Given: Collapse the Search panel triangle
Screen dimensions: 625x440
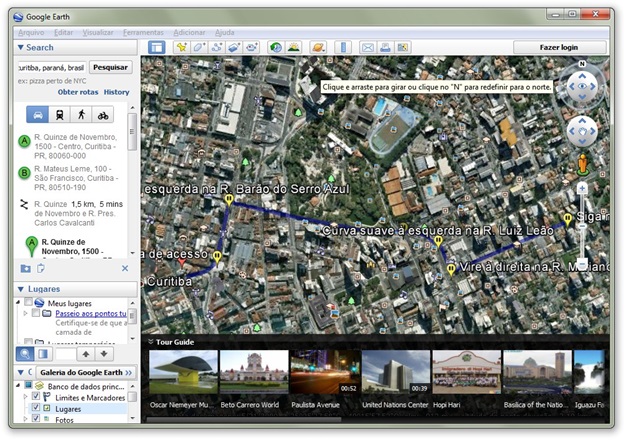Looking at the screenshot, I should tap(20, 47).
